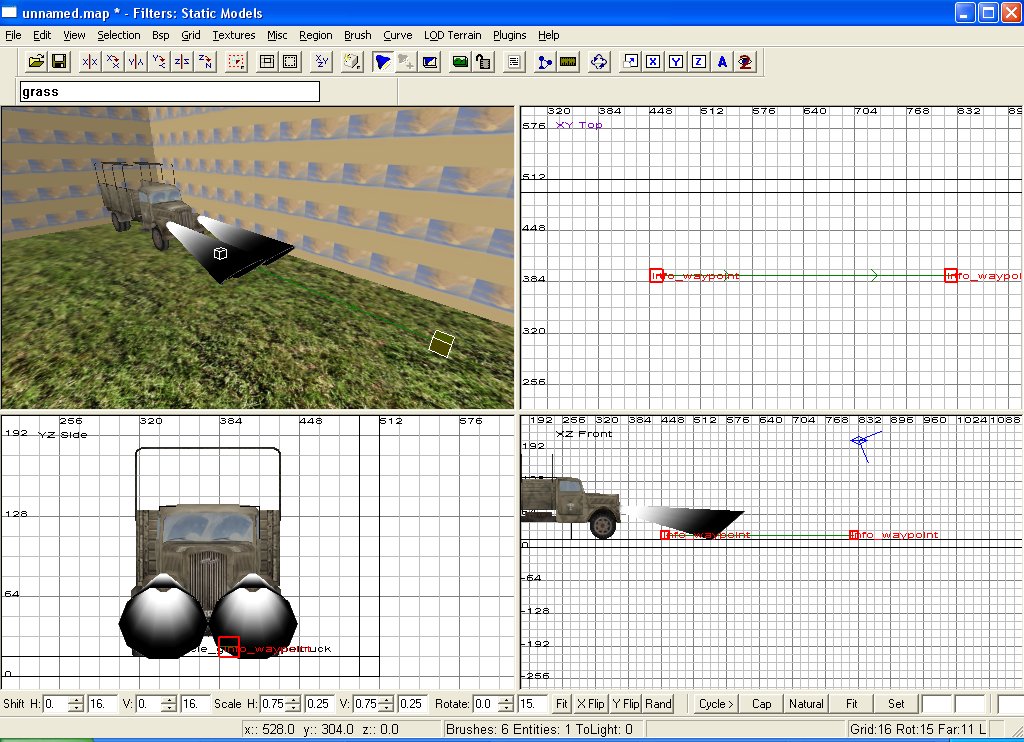Open the Textures menu

pyautogui.click(x=234, y=35)
